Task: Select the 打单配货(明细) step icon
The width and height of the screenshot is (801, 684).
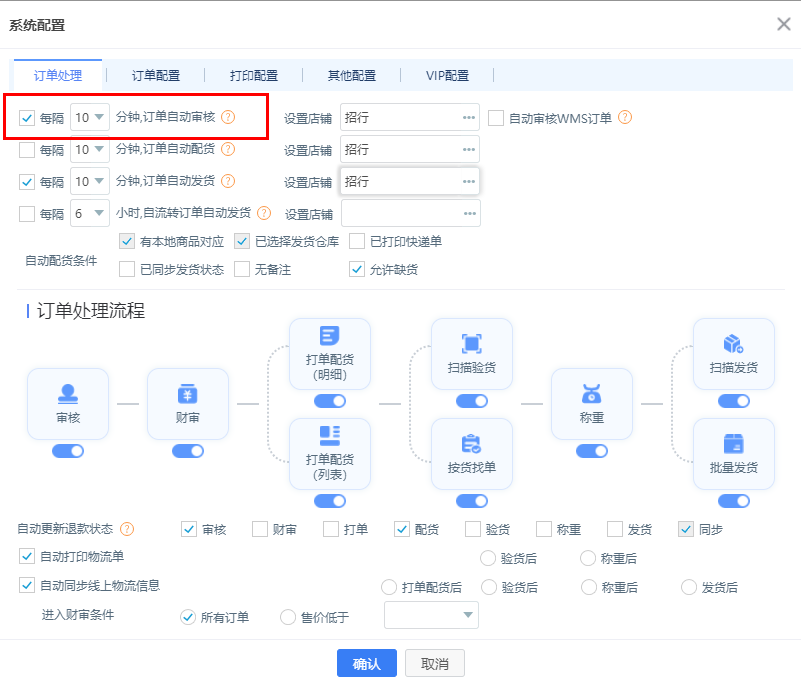Action: [329, 336]
